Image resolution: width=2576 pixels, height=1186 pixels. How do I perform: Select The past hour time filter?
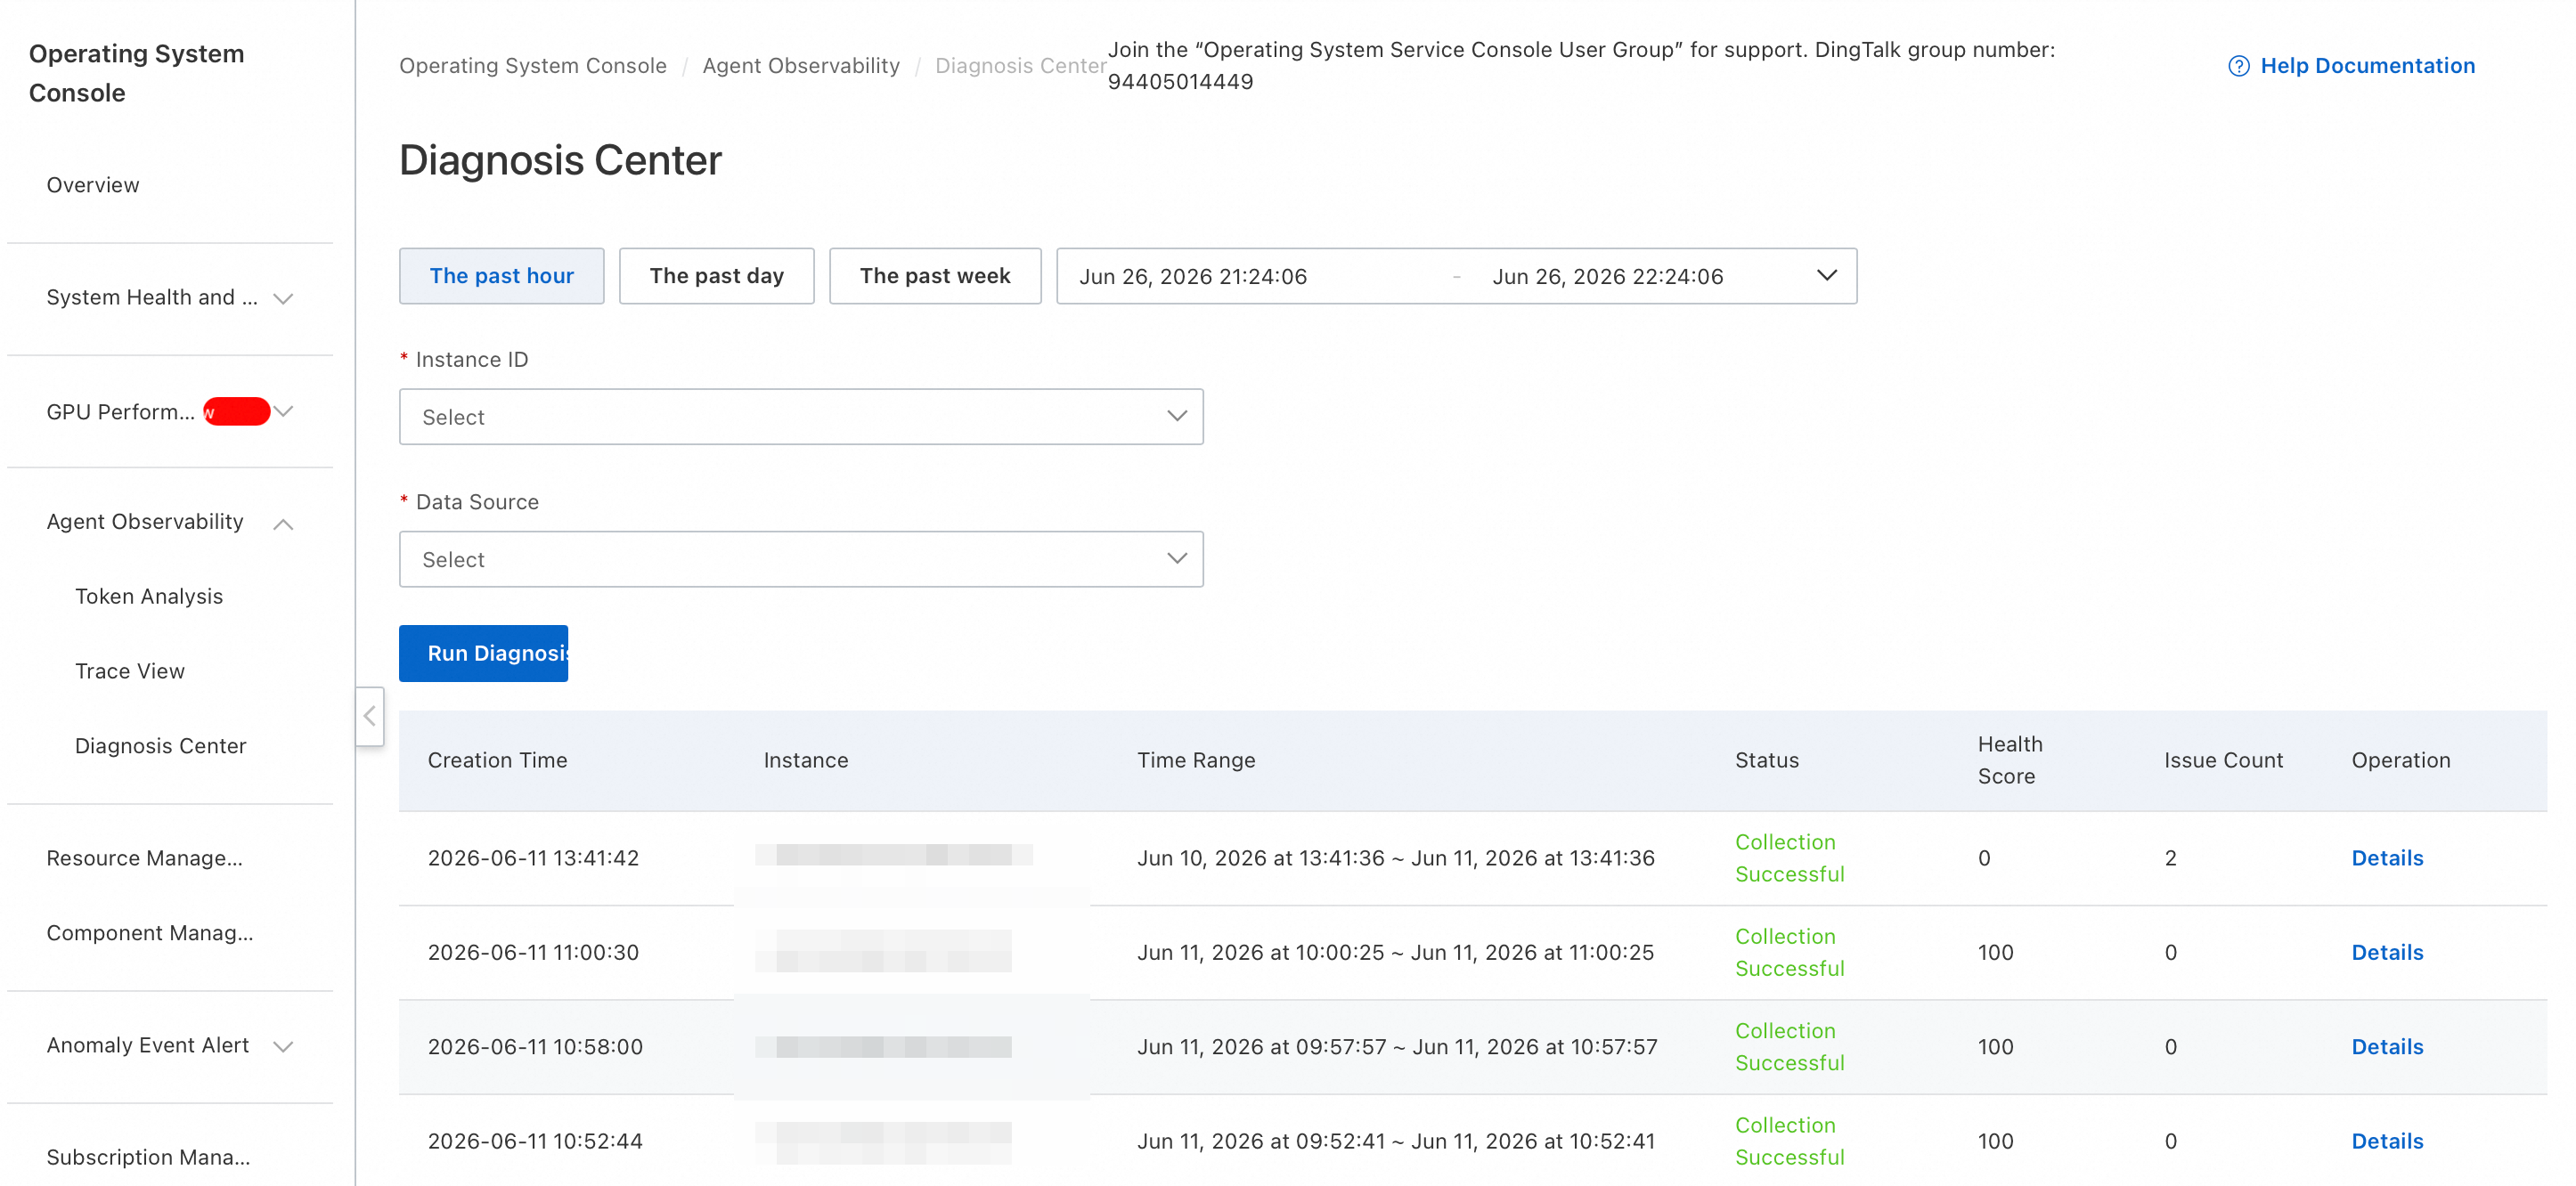click(x=501, y=276)
